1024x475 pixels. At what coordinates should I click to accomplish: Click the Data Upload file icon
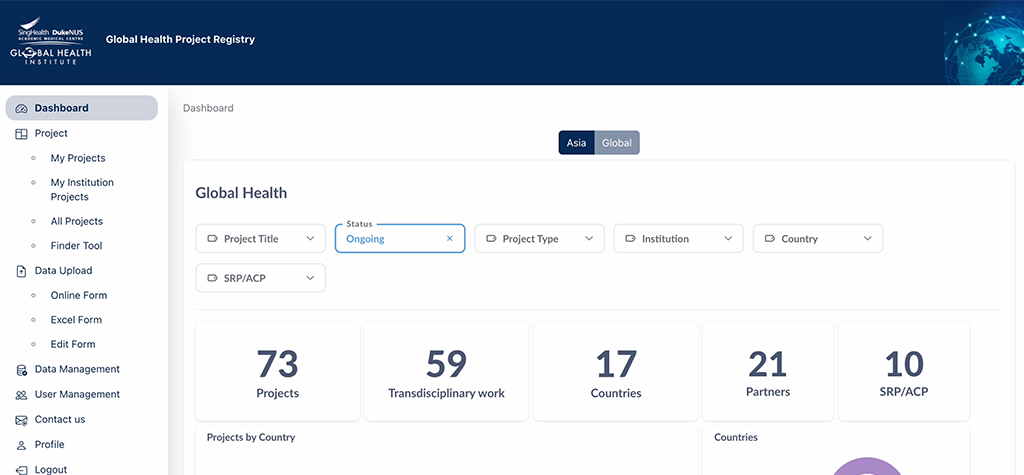click(21, 271)
